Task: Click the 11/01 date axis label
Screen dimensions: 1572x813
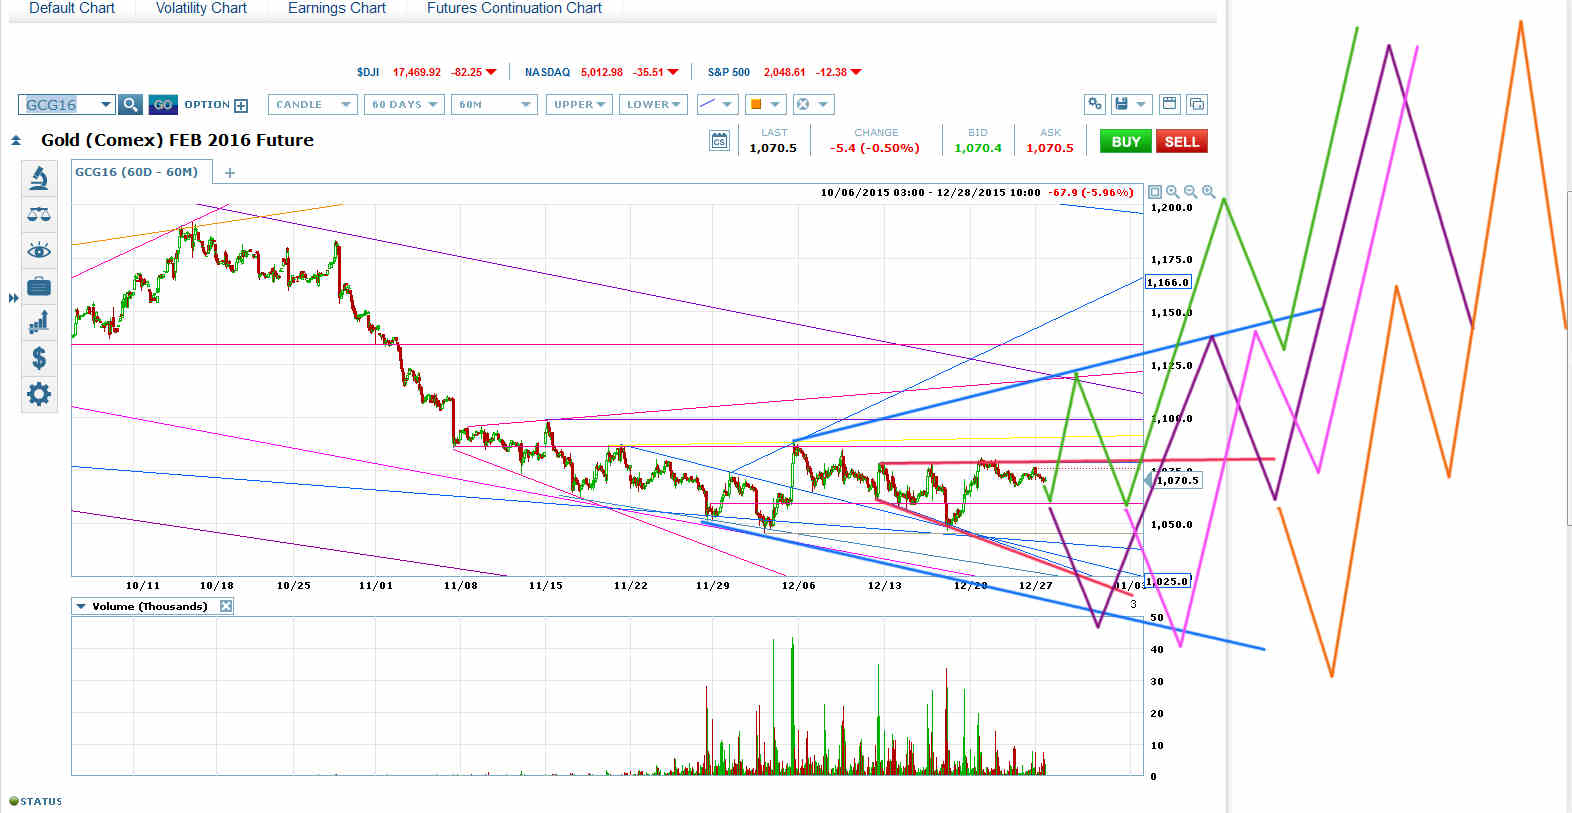Action: coord(376,585)
